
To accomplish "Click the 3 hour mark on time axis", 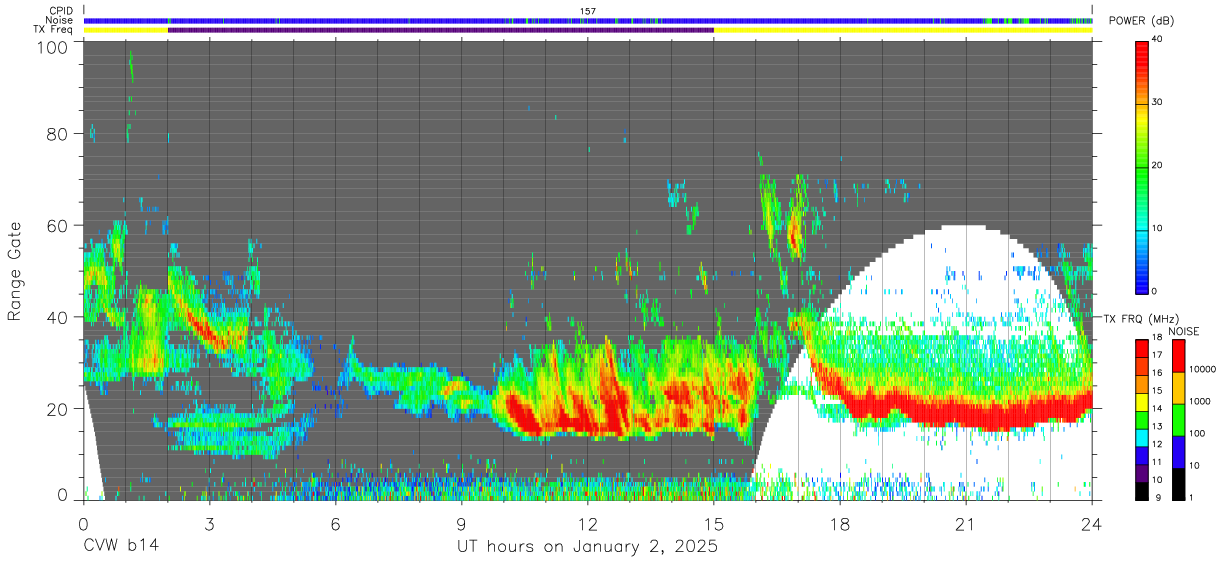I will (x=209, y=523).
